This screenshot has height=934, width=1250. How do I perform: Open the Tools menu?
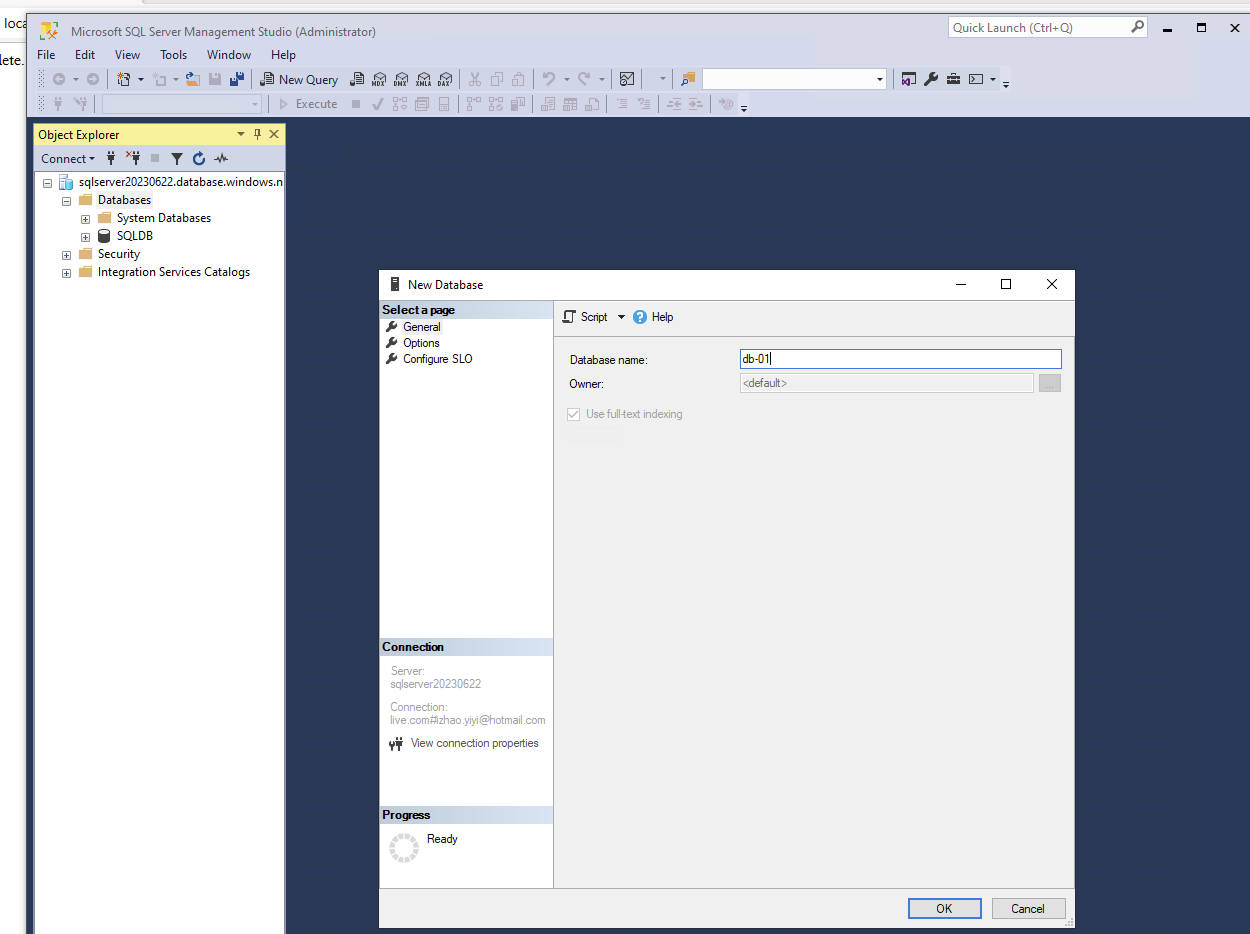174,55
